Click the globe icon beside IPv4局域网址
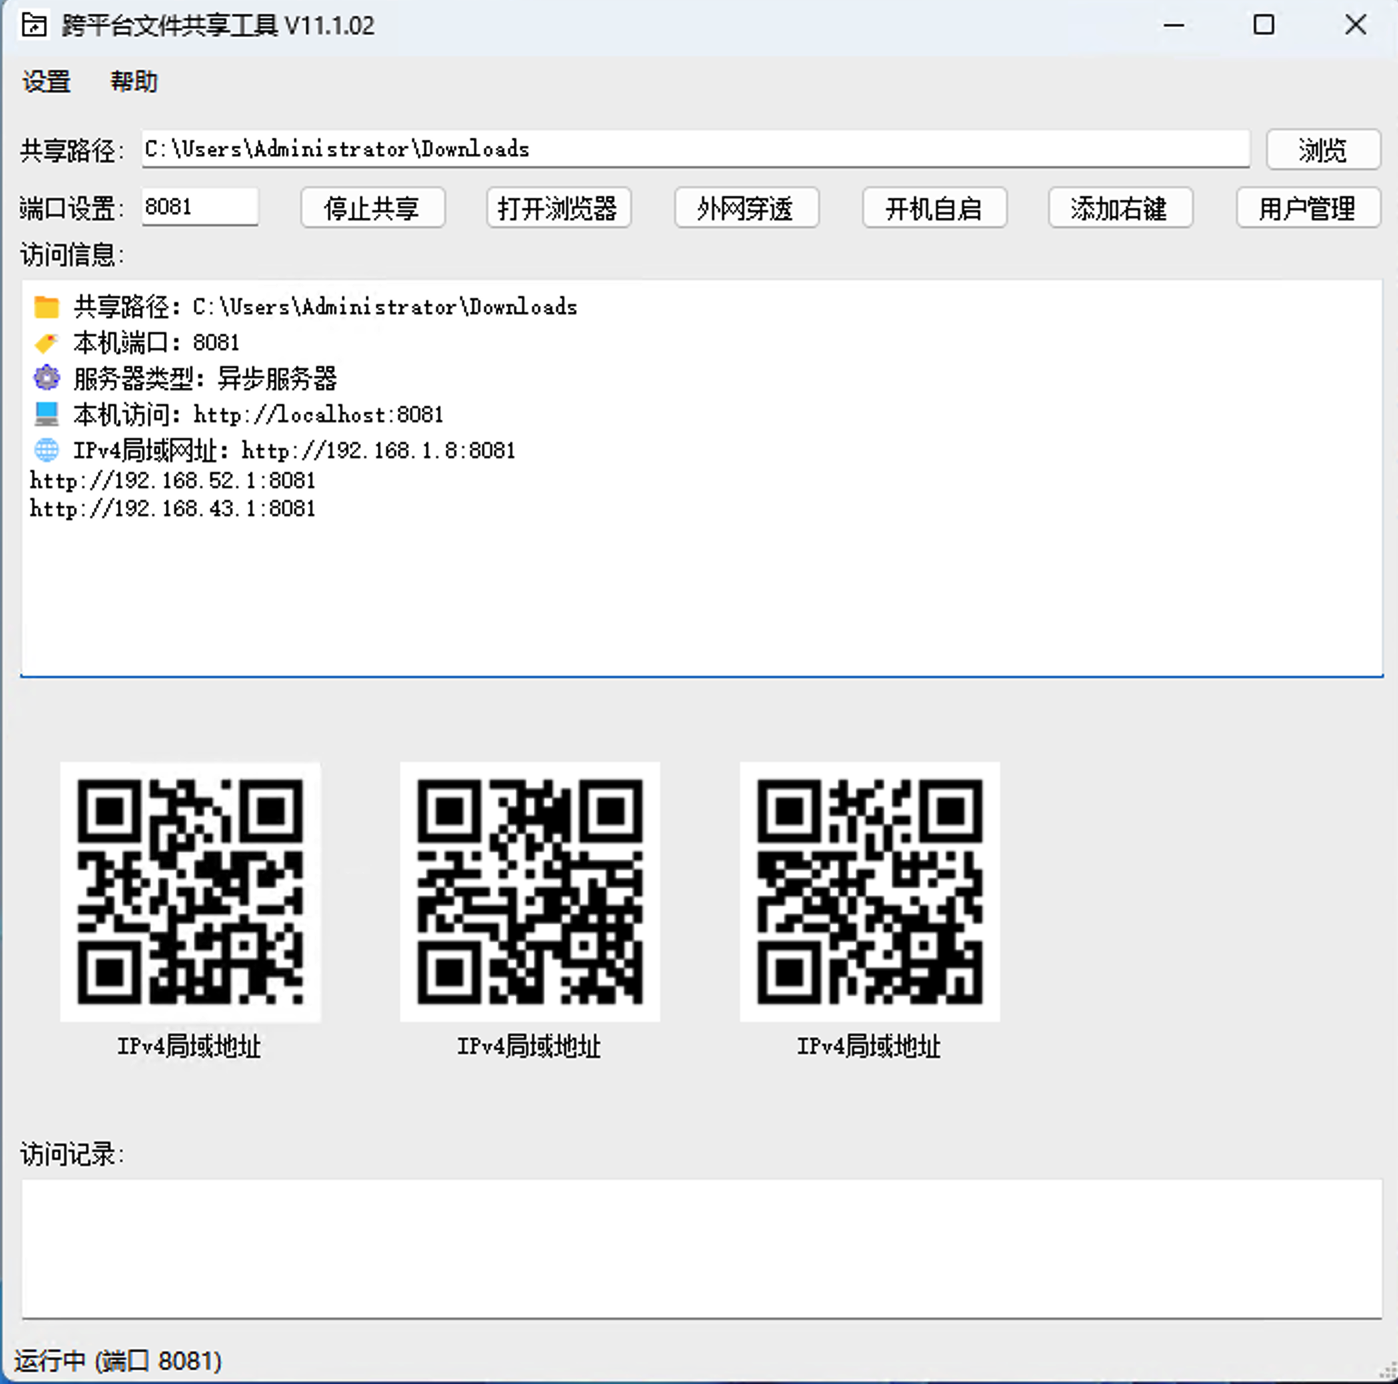The height and width of the screenshot is (1384, 1398). [45, 450]
